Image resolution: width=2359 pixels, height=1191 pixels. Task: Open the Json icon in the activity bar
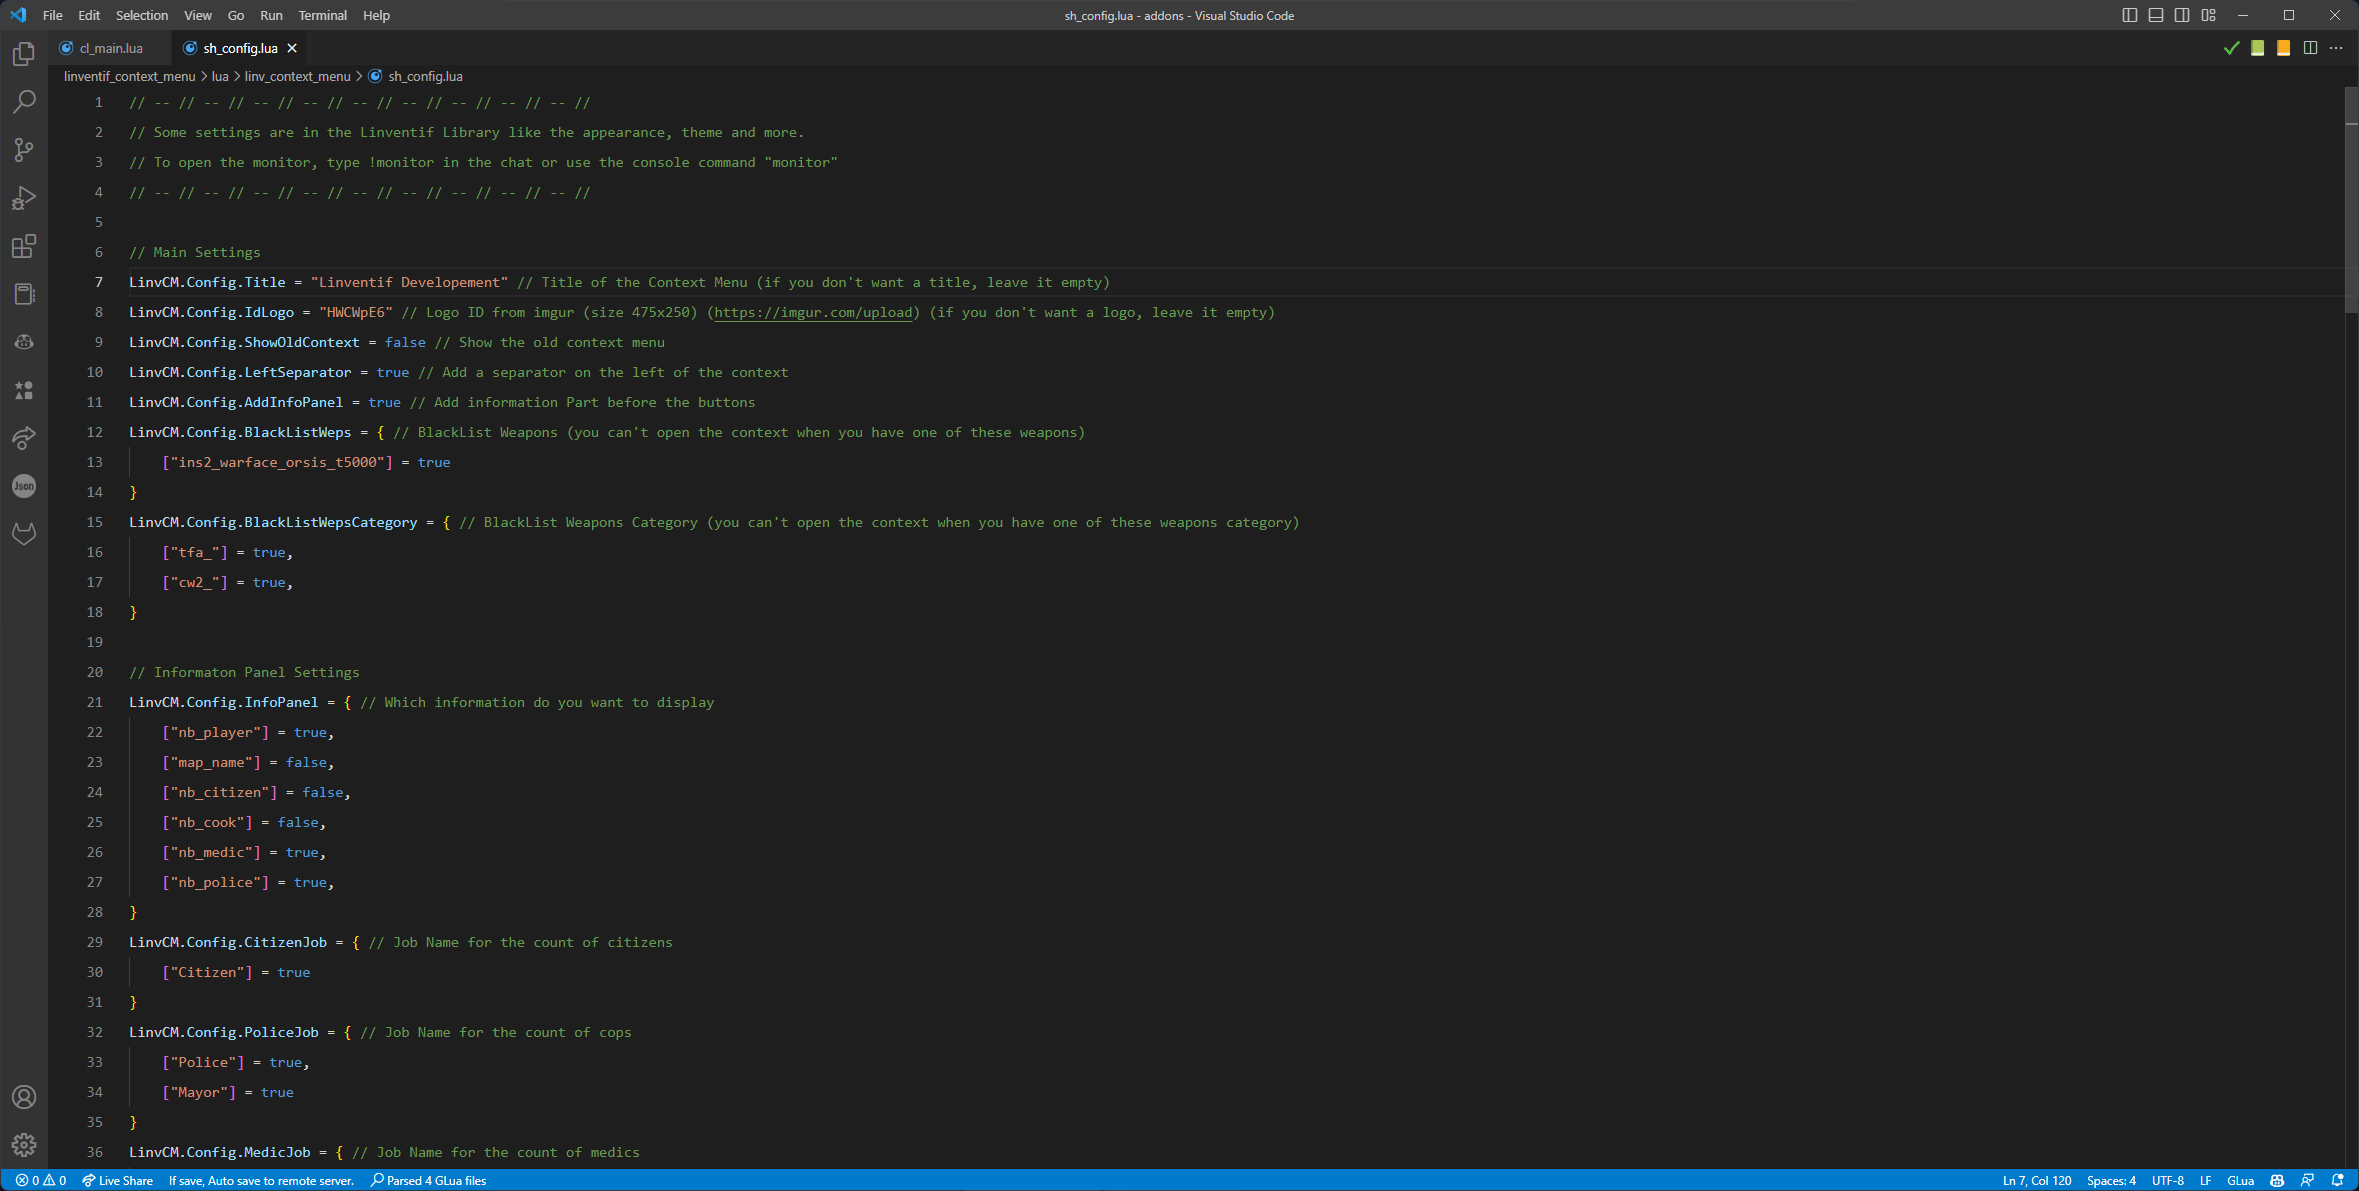click(x=24, y=486)
